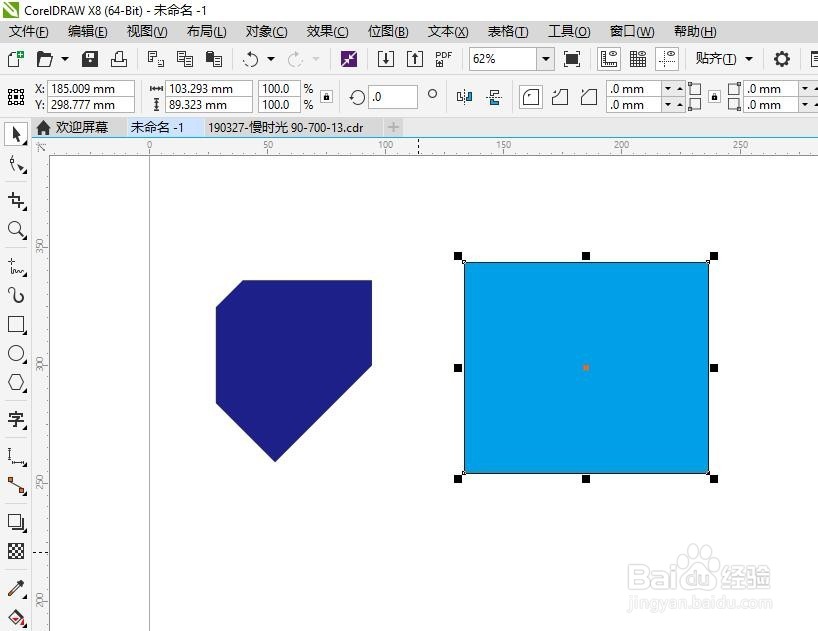Click the Export icon

415,59
